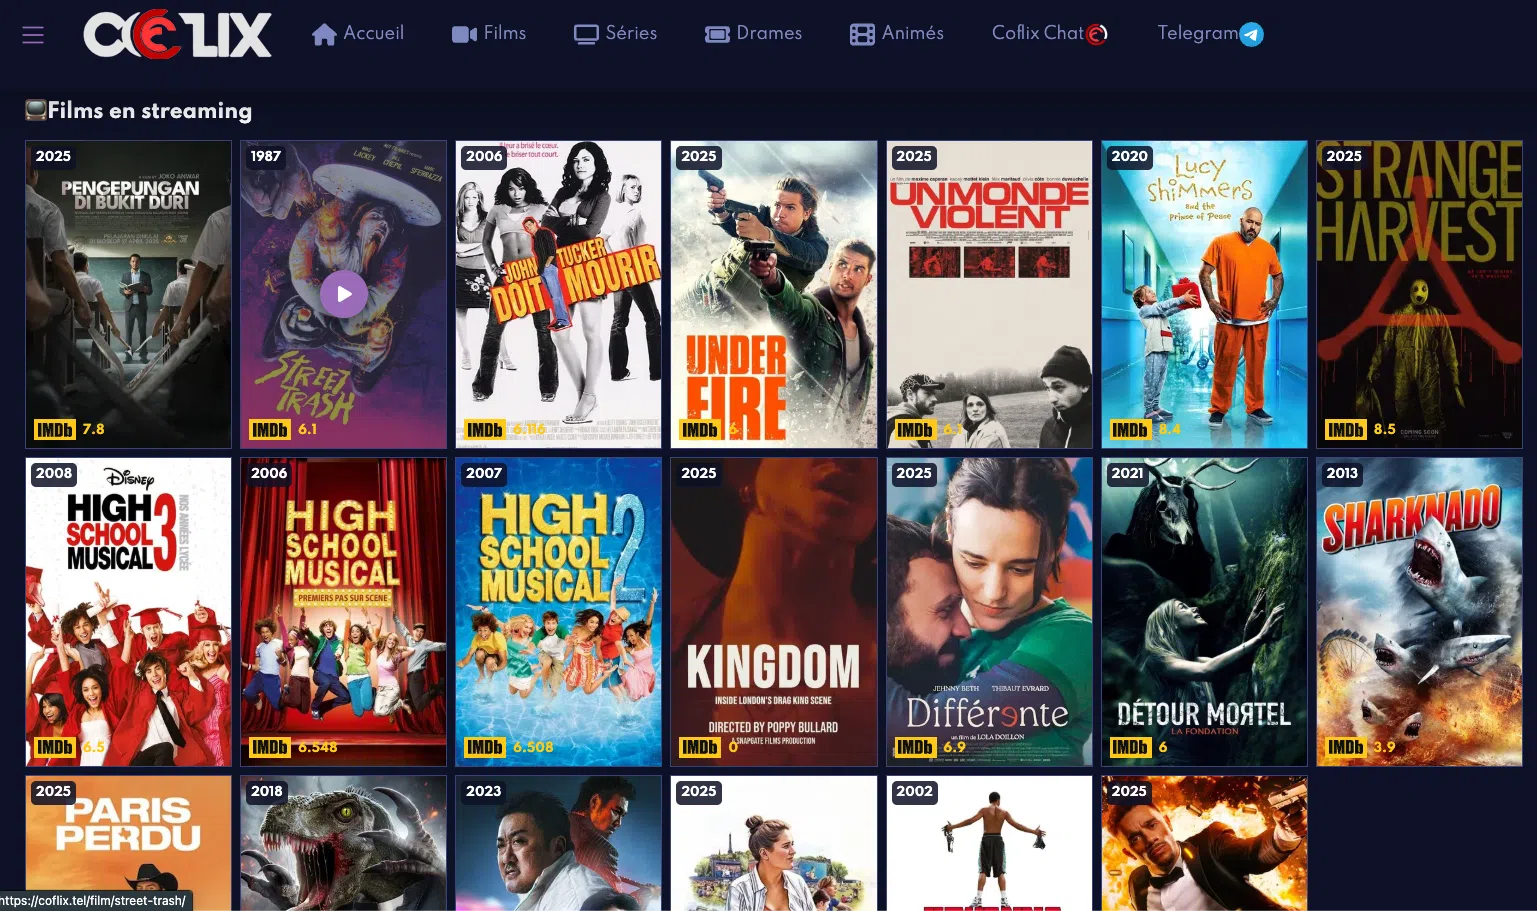Click the IMDb badge on Pengepungan poster
The width and height of the screenshot is (1537, 911).
click(54, 430)
